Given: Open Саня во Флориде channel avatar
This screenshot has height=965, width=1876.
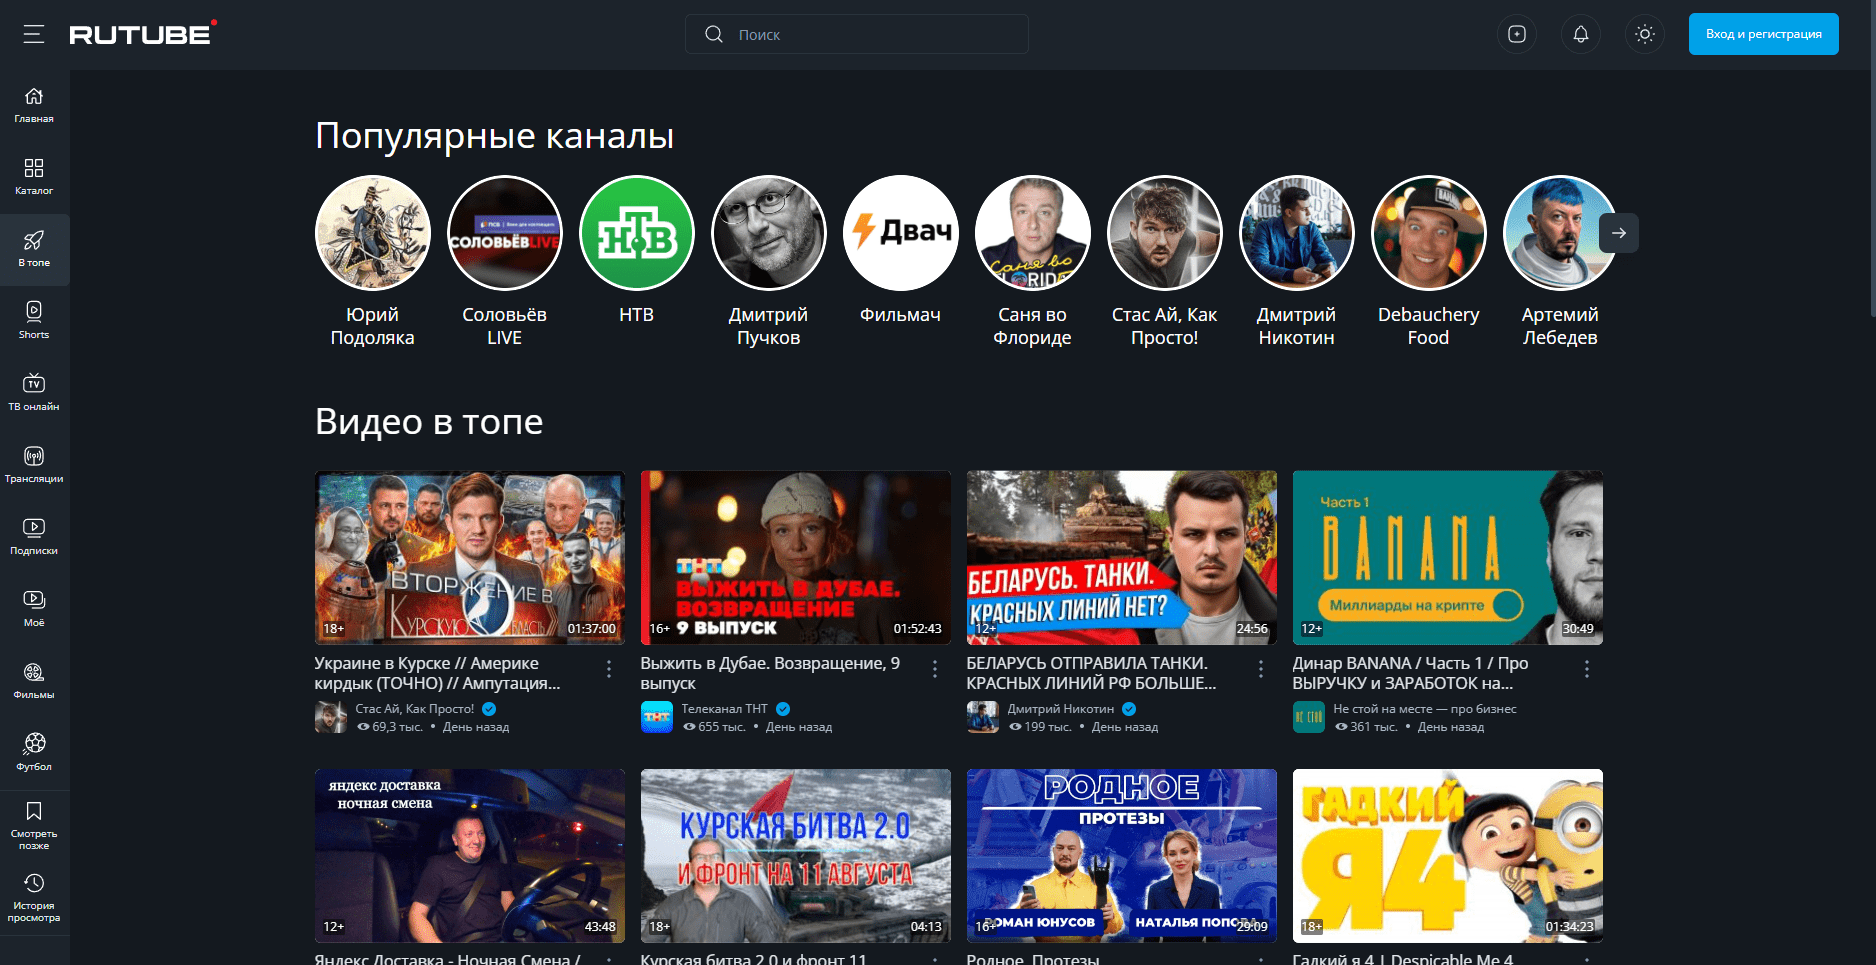Looking at the screenshot, I should point(1033,233).
